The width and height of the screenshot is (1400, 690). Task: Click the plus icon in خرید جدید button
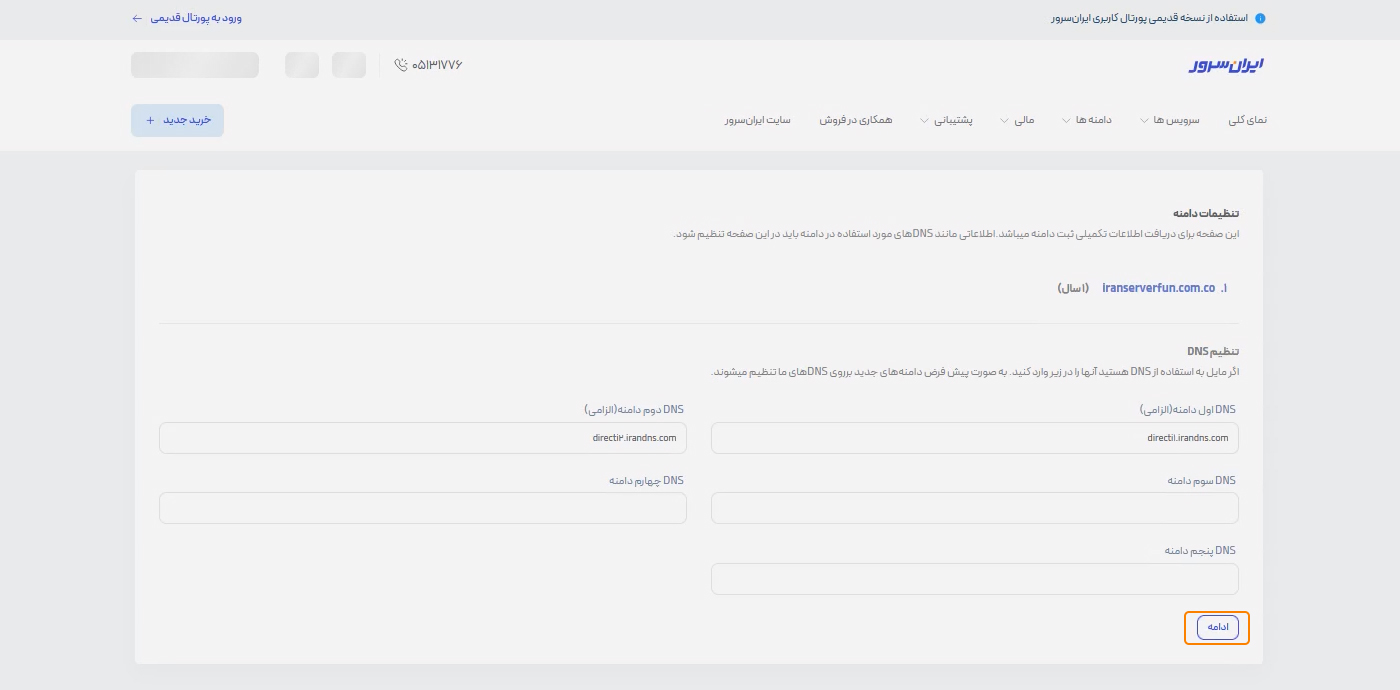(150, 120)
